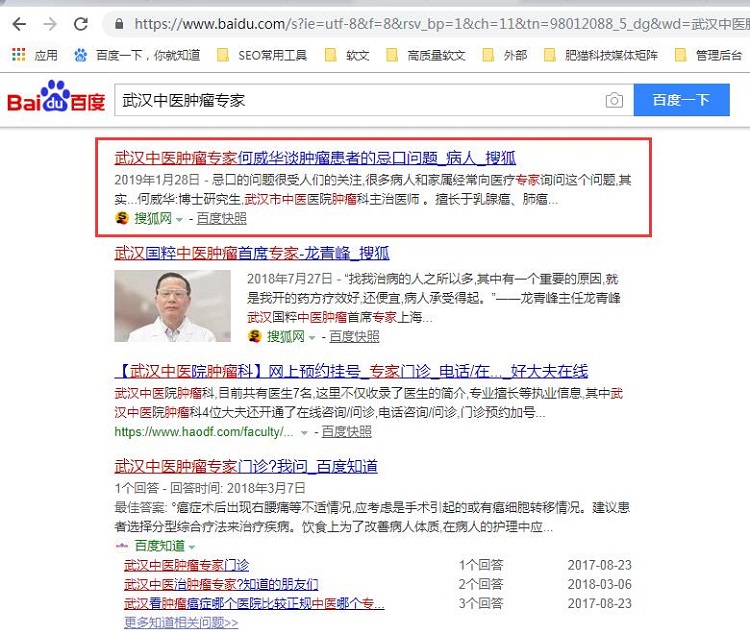Open the 百度一下，你就知道 bookmark label
Viewport: 750px width, 634px height.
pyautogui.click(x=148, y=56)
